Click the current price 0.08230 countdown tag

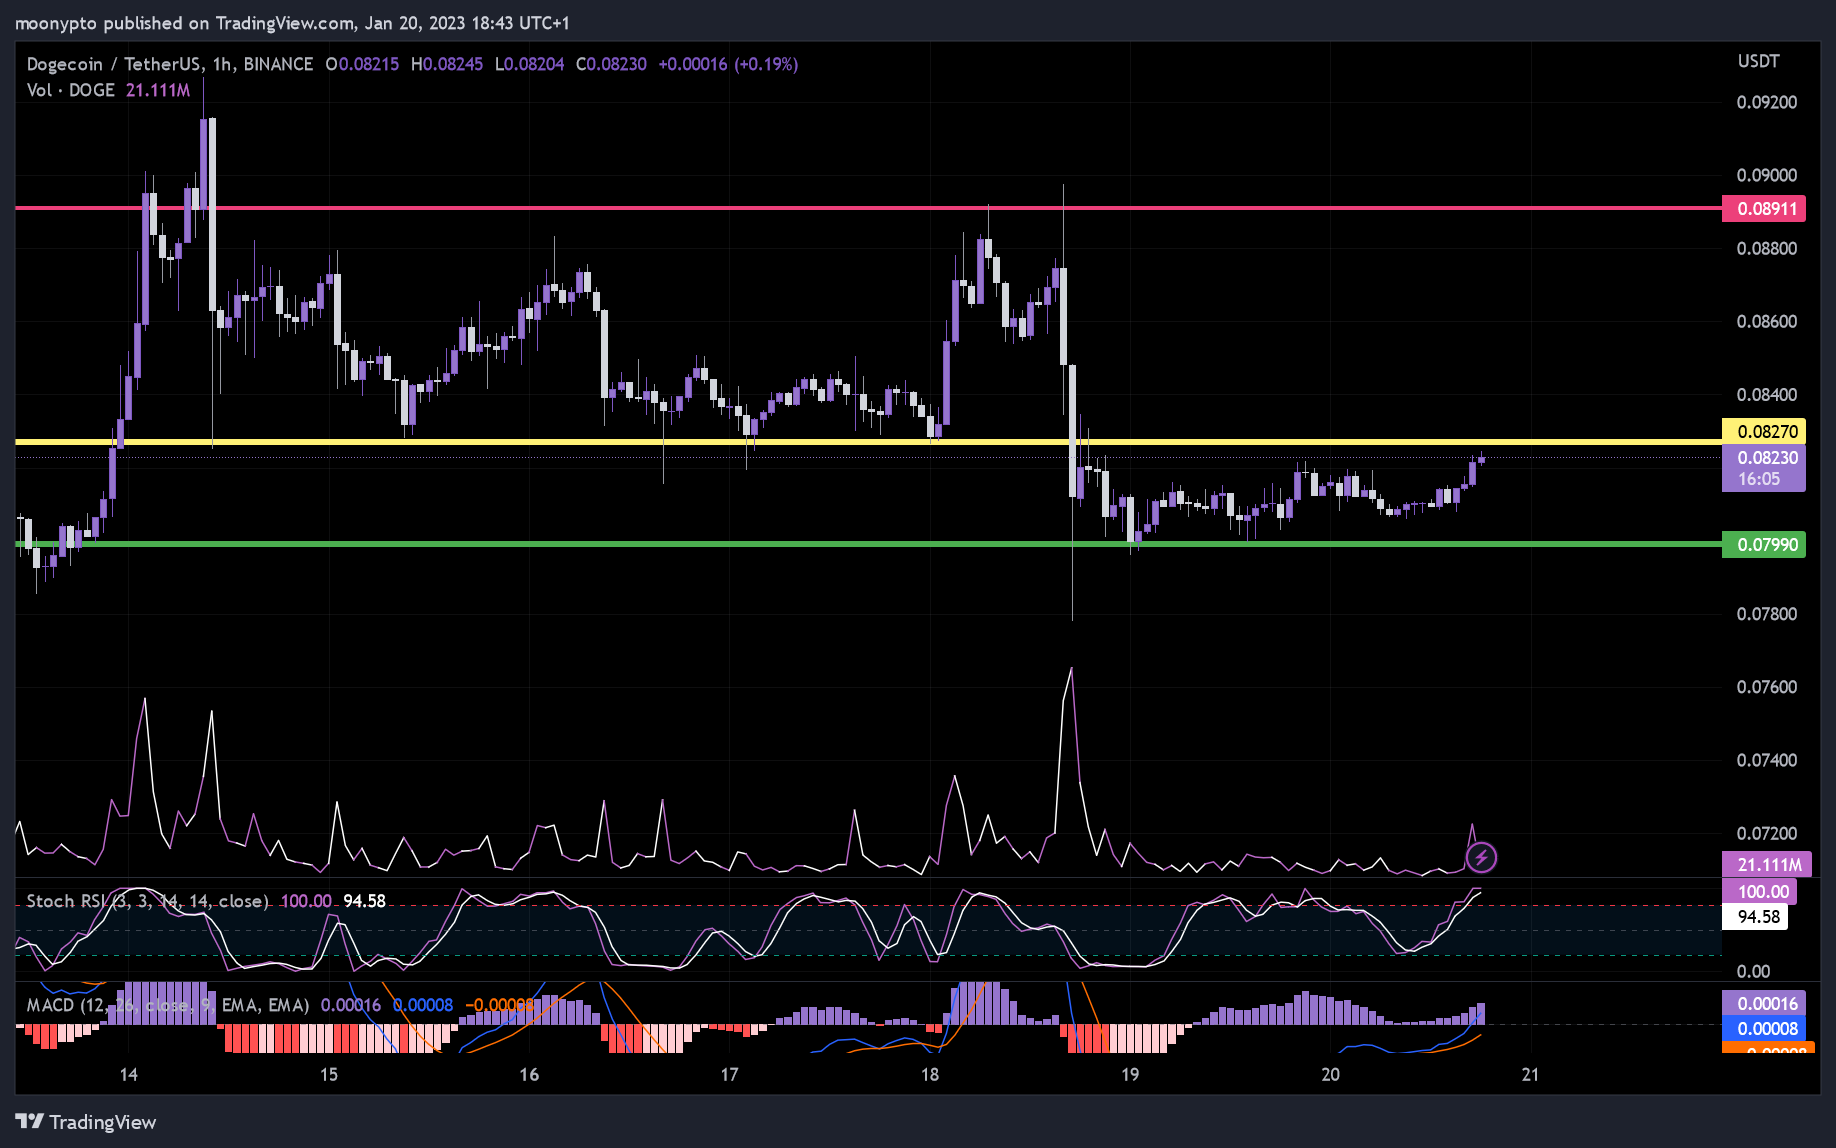pyautogui.click(x=1764, y=468)
